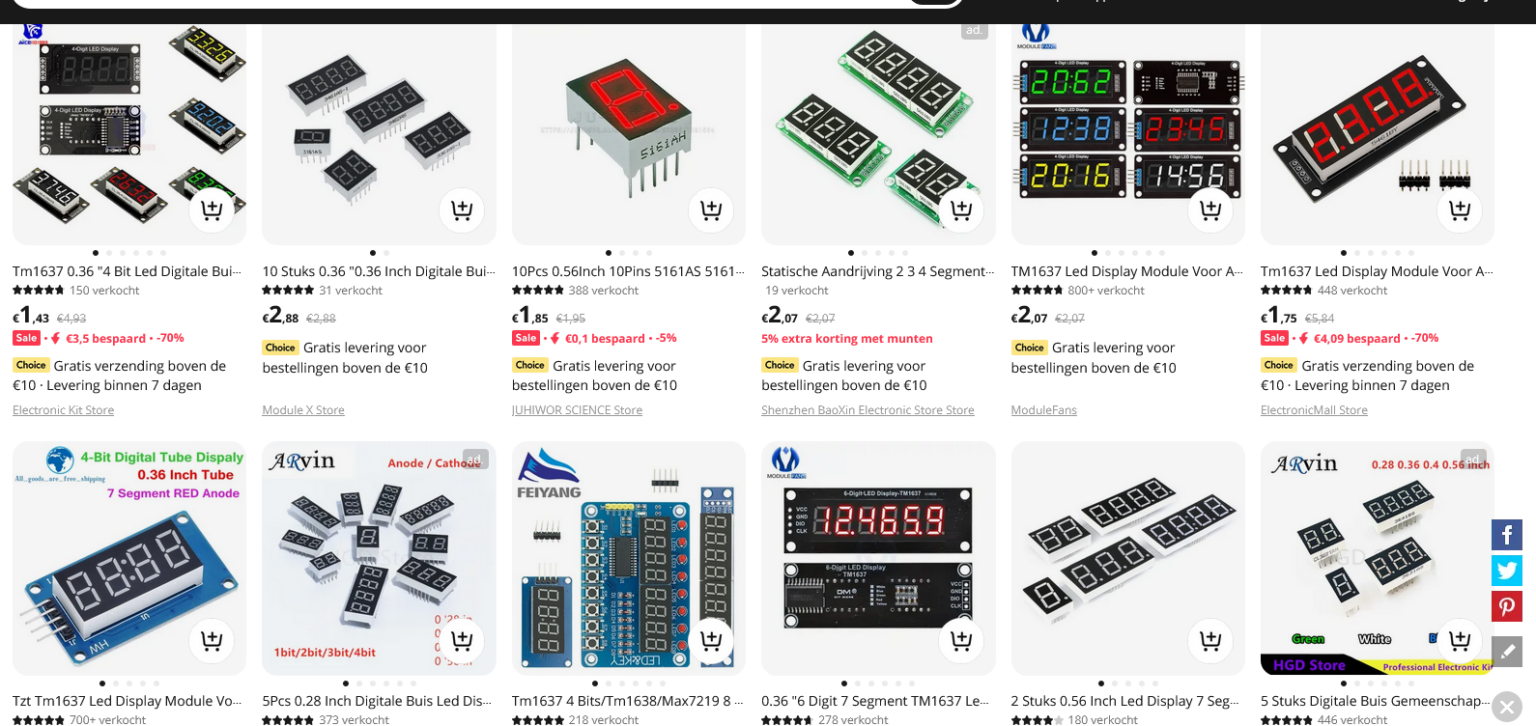Share page on Facebook
Image resolution: width=1536 pixels, height=726 pixels.
(x=1507, y=535)
